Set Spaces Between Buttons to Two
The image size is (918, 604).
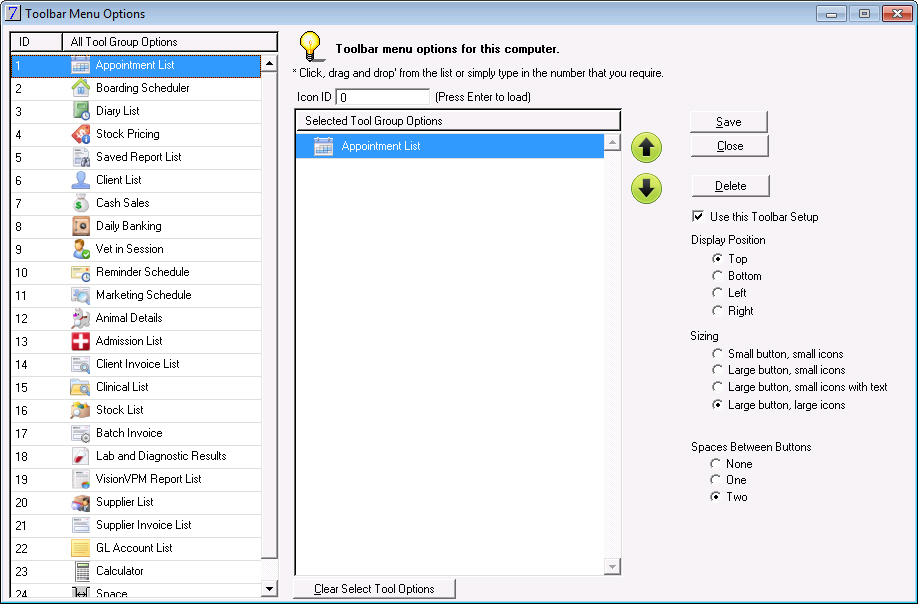coord(715,497)
